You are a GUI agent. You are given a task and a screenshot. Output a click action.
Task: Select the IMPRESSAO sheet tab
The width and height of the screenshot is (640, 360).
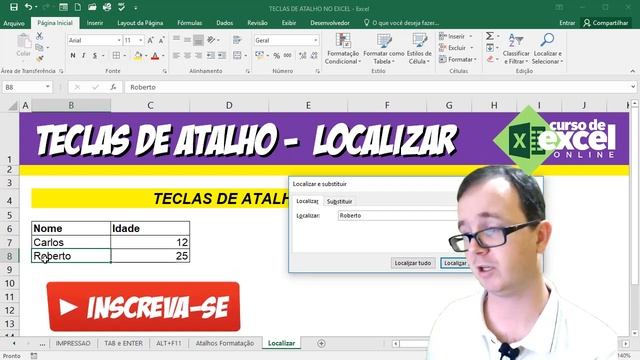[73, 343]
